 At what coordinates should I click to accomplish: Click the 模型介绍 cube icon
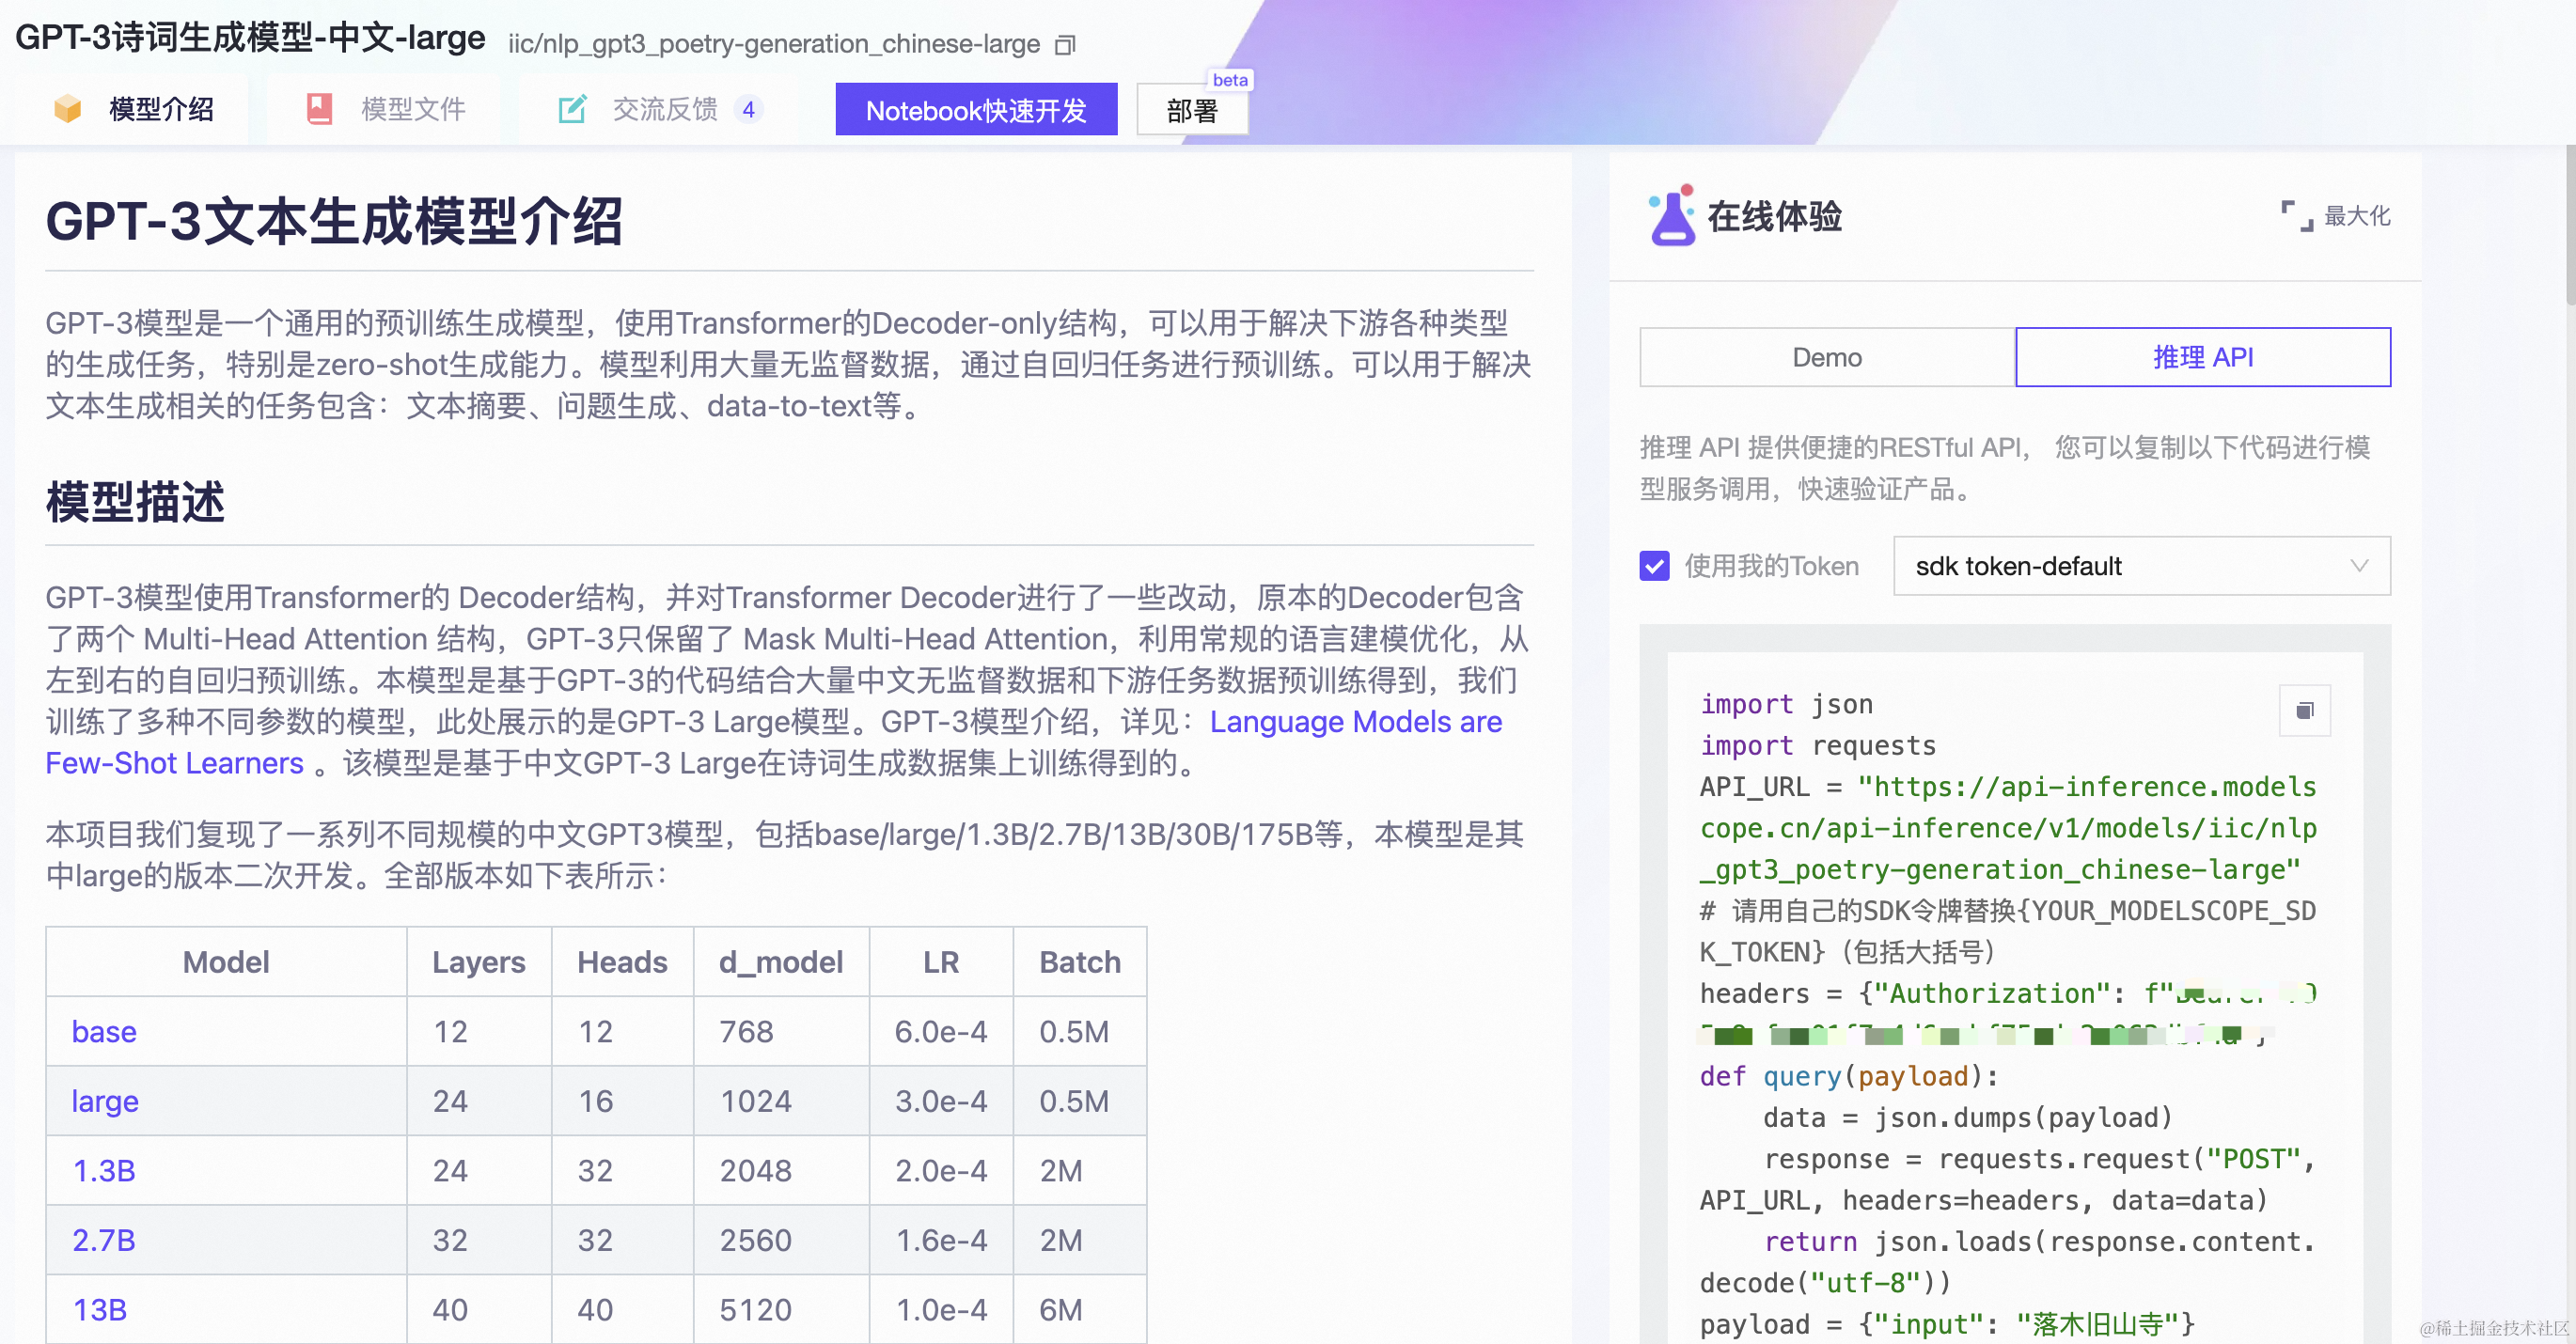(x=67, y=109)
